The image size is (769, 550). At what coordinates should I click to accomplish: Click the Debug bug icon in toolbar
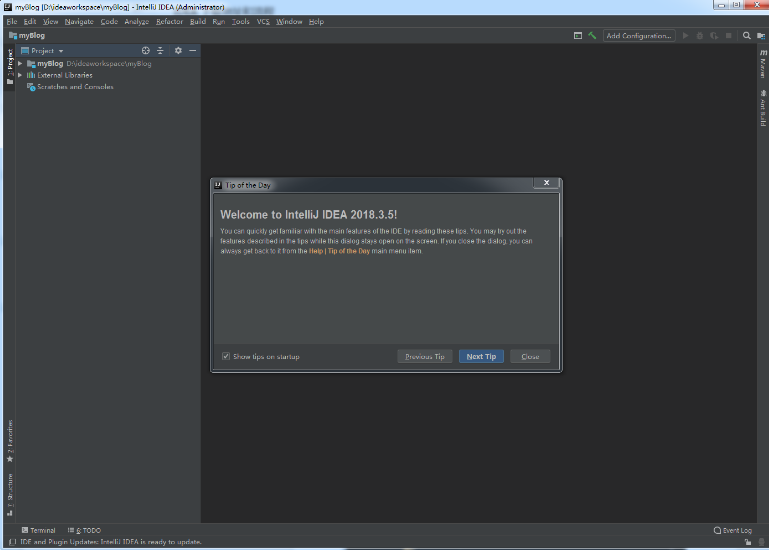700,36
